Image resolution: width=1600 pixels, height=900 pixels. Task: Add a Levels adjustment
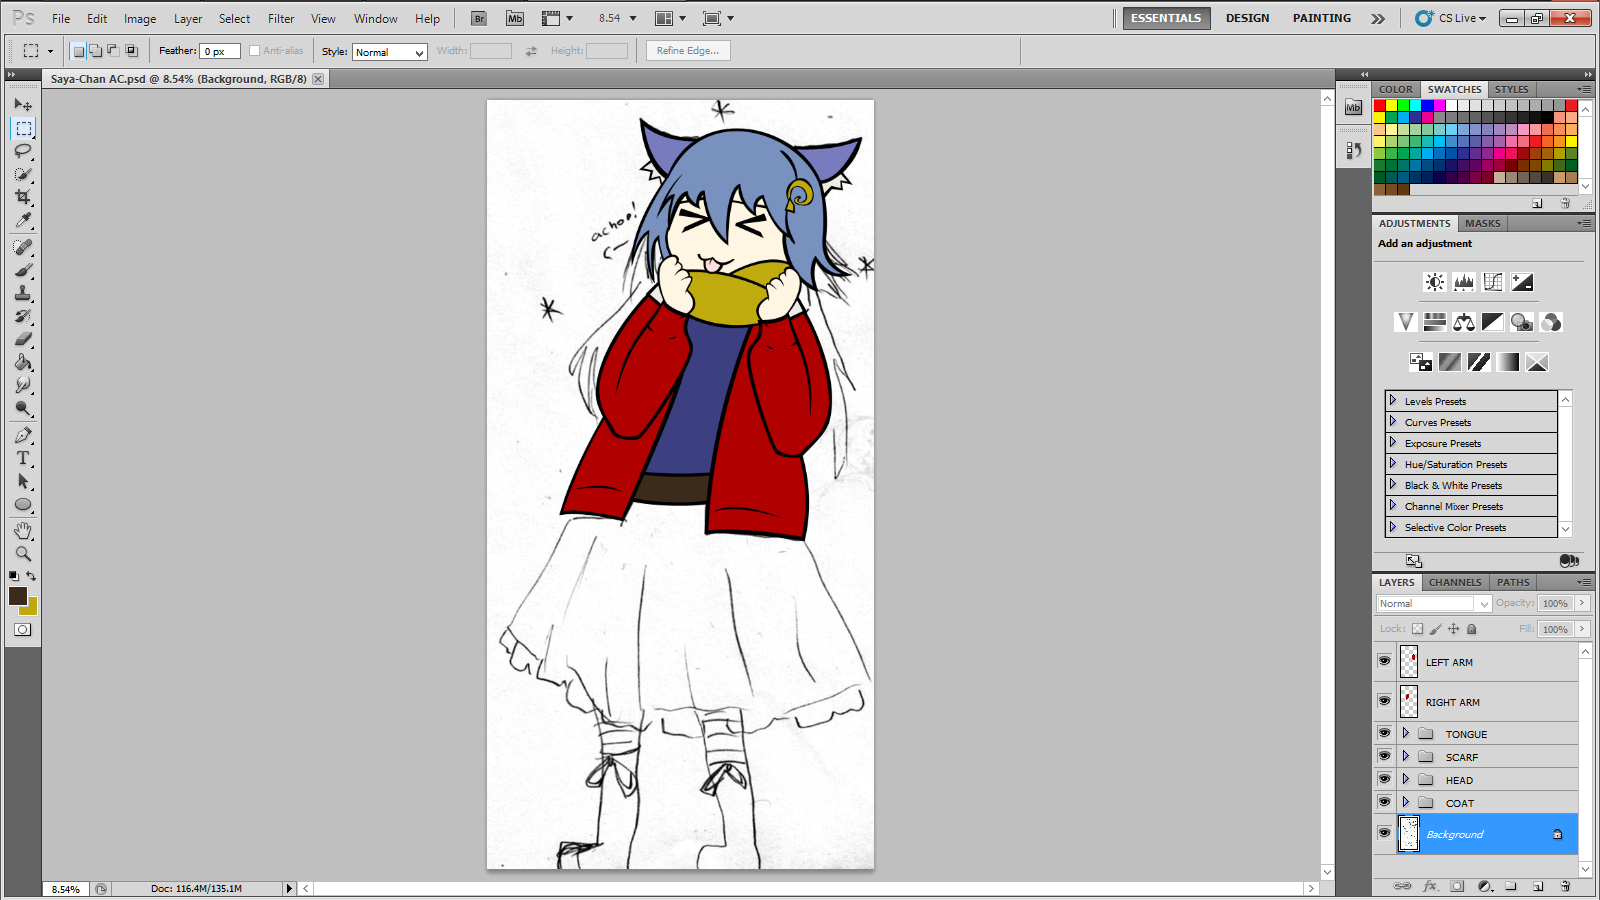(x=1464, y=282)
